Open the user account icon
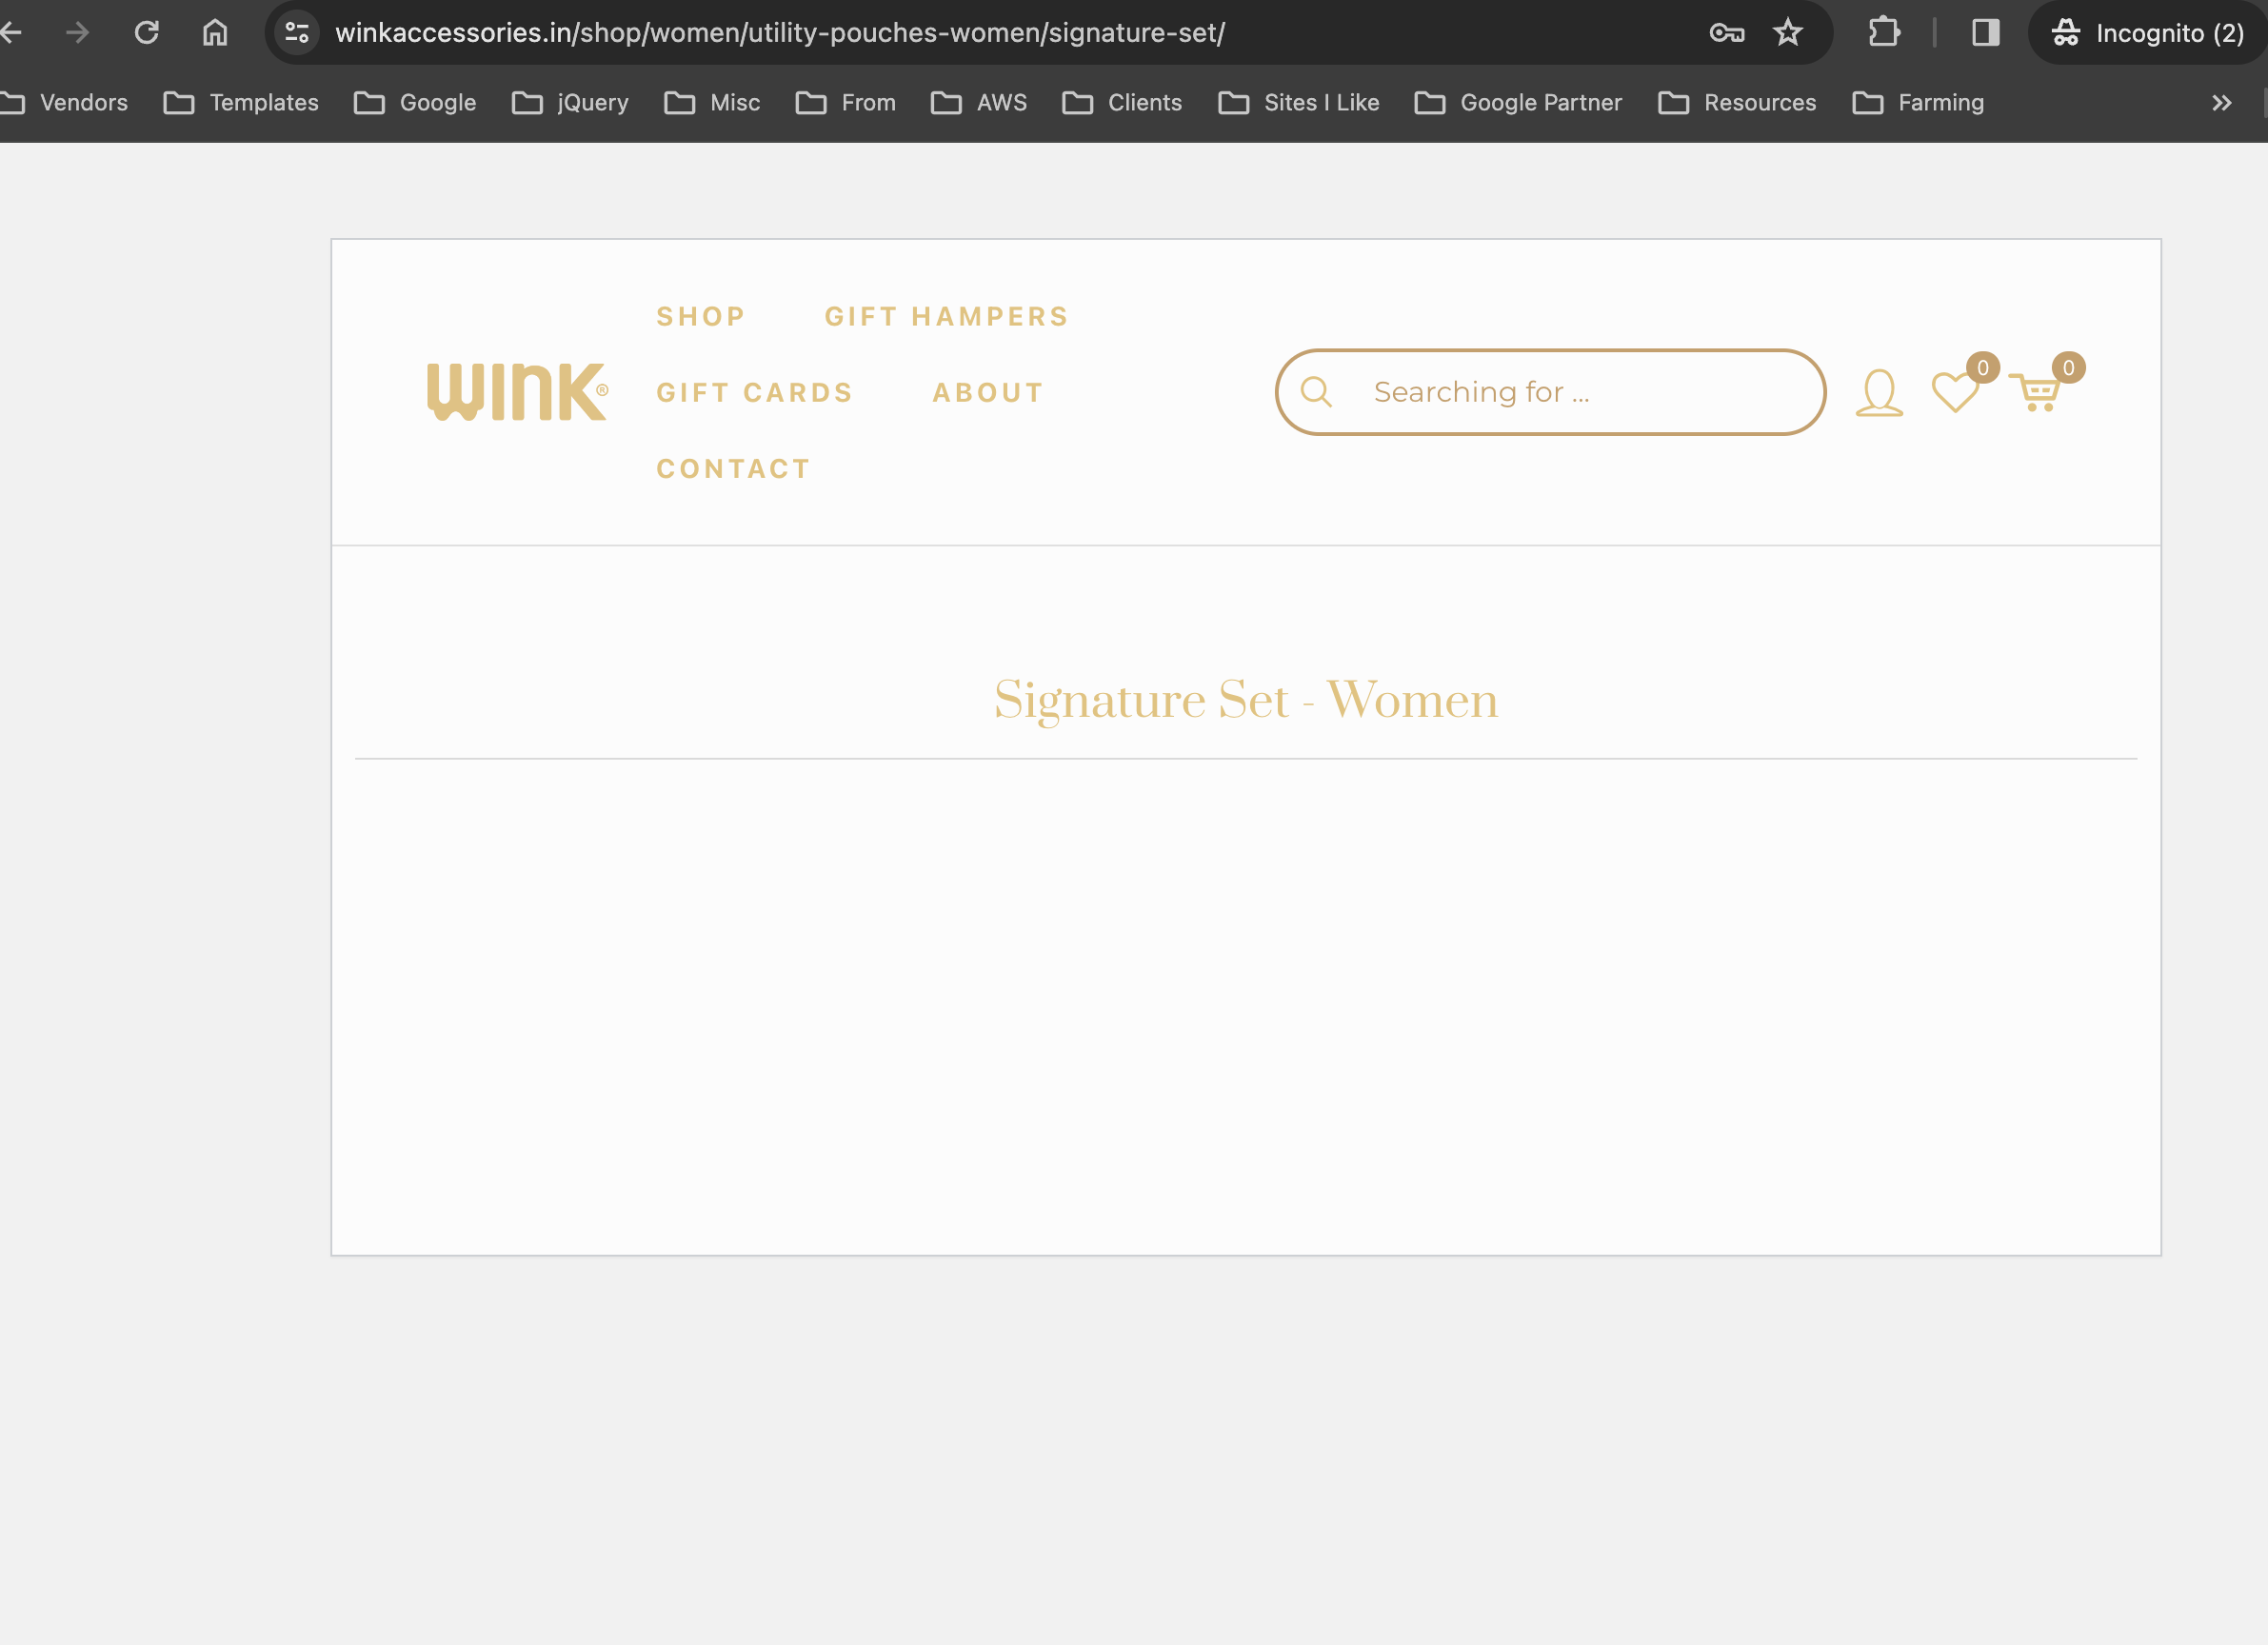The image size is (2268, 1645). tap(1879, 392)
